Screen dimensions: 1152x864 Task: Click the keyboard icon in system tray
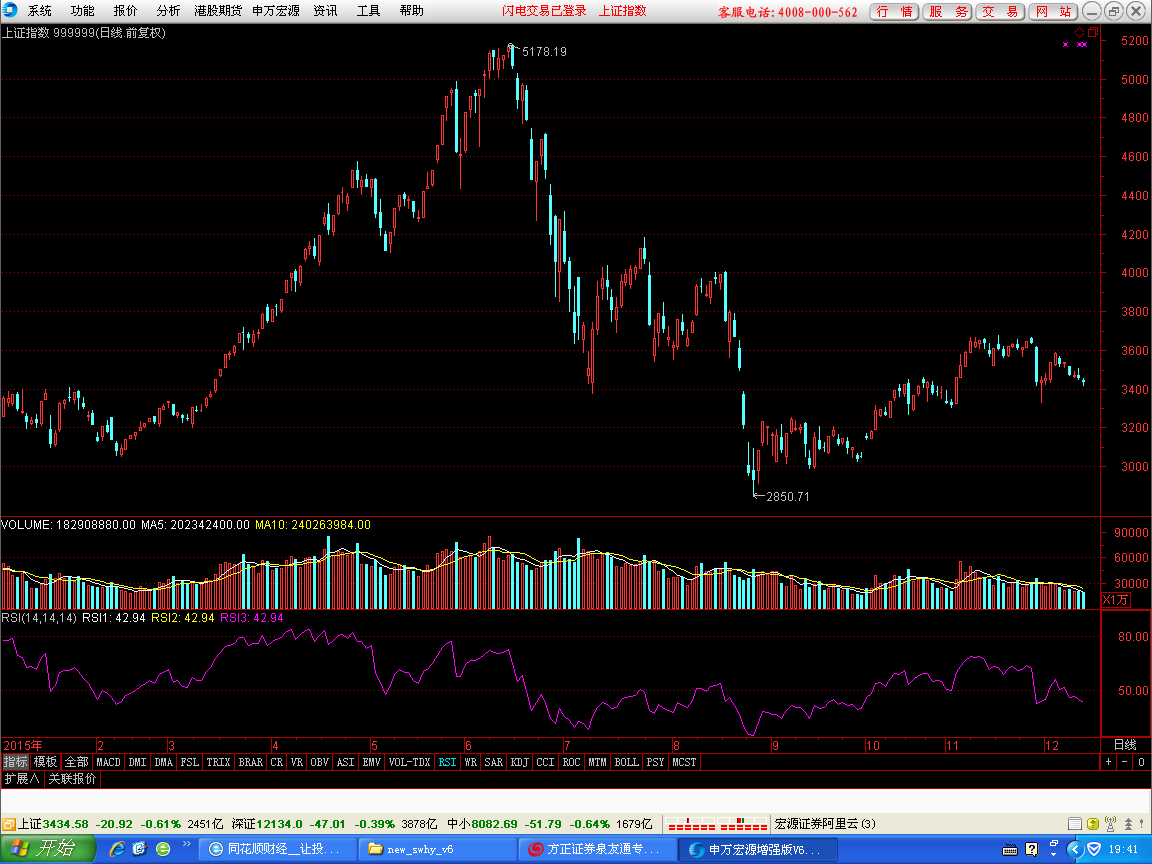(x=1010, y=850)
